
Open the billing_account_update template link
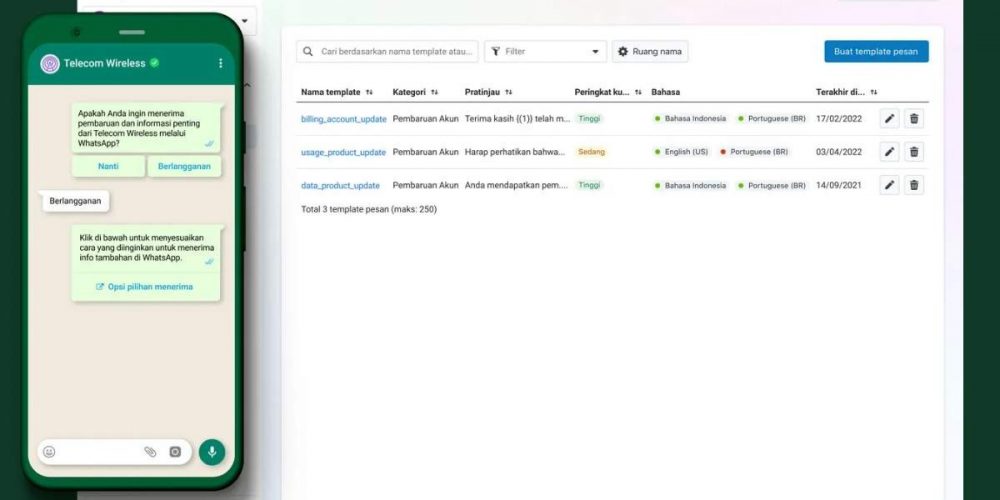click(343, 119)
